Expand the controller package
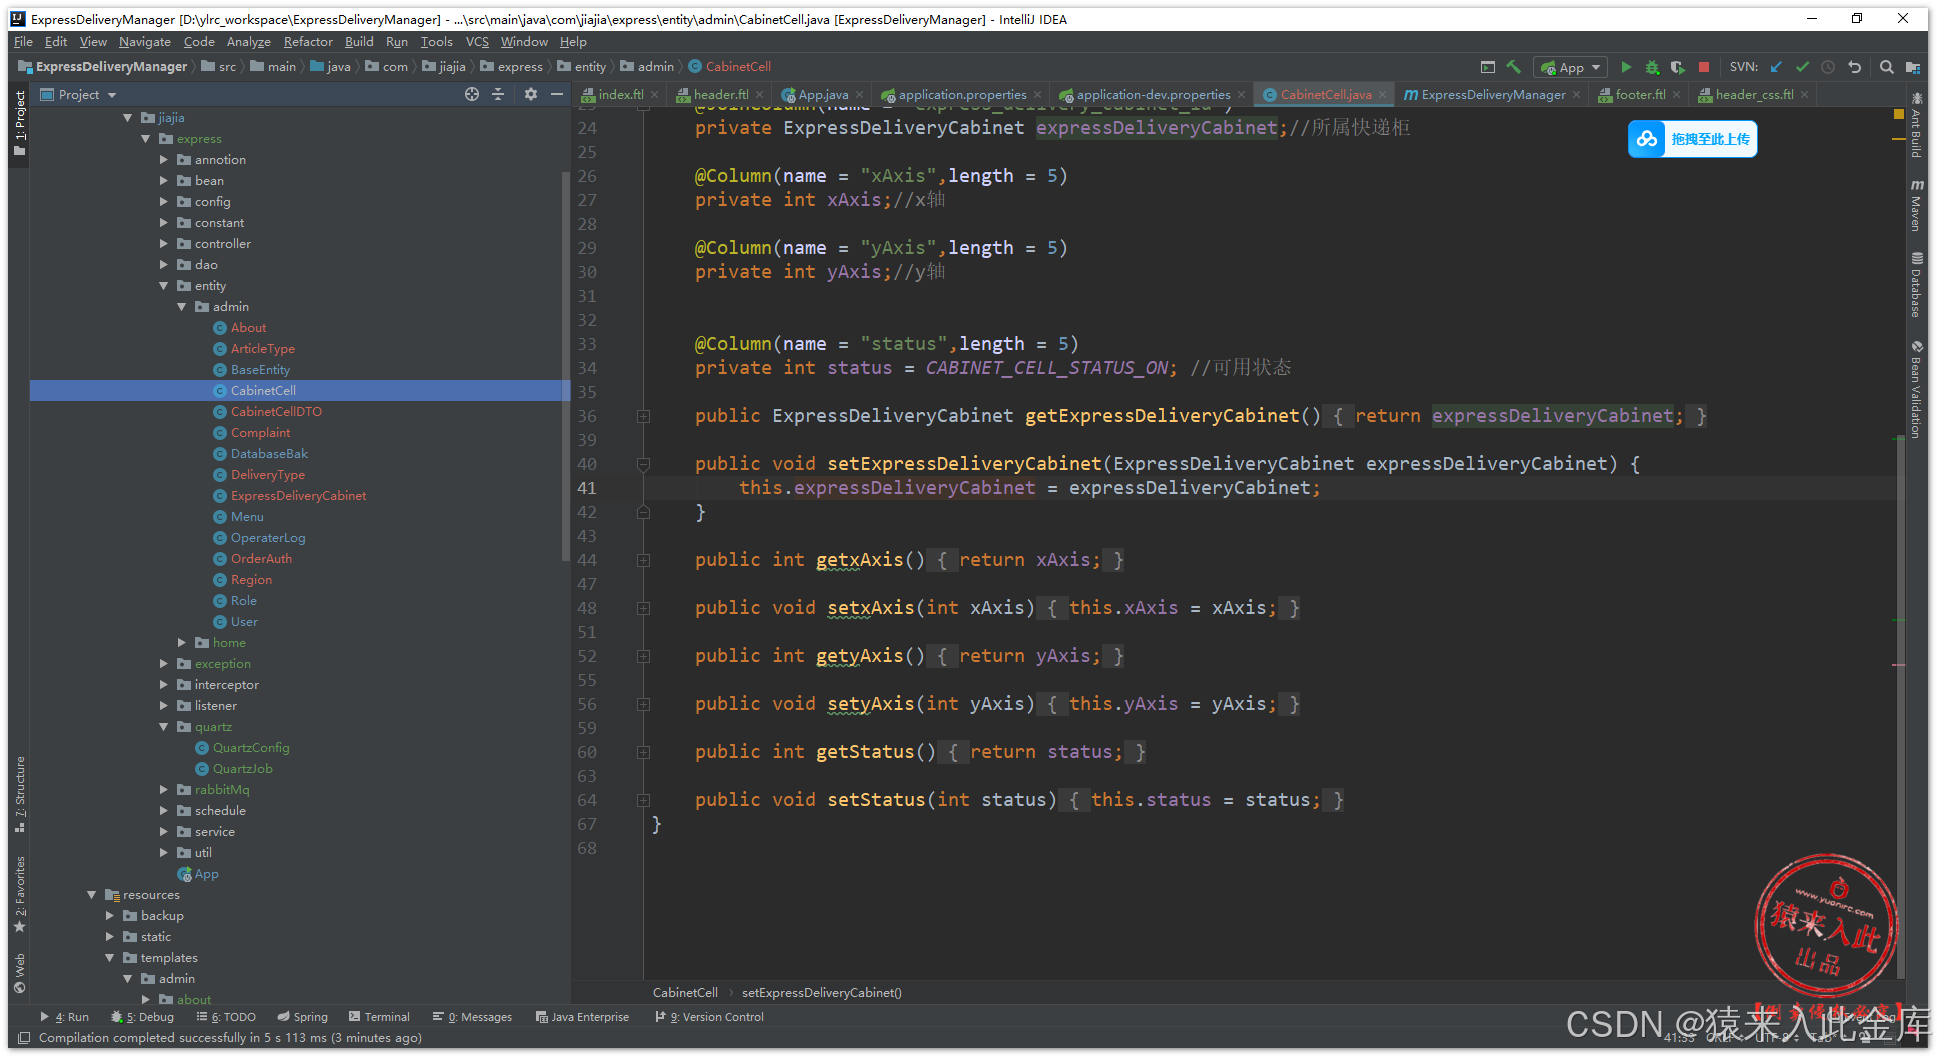 (x=164, y=244)
